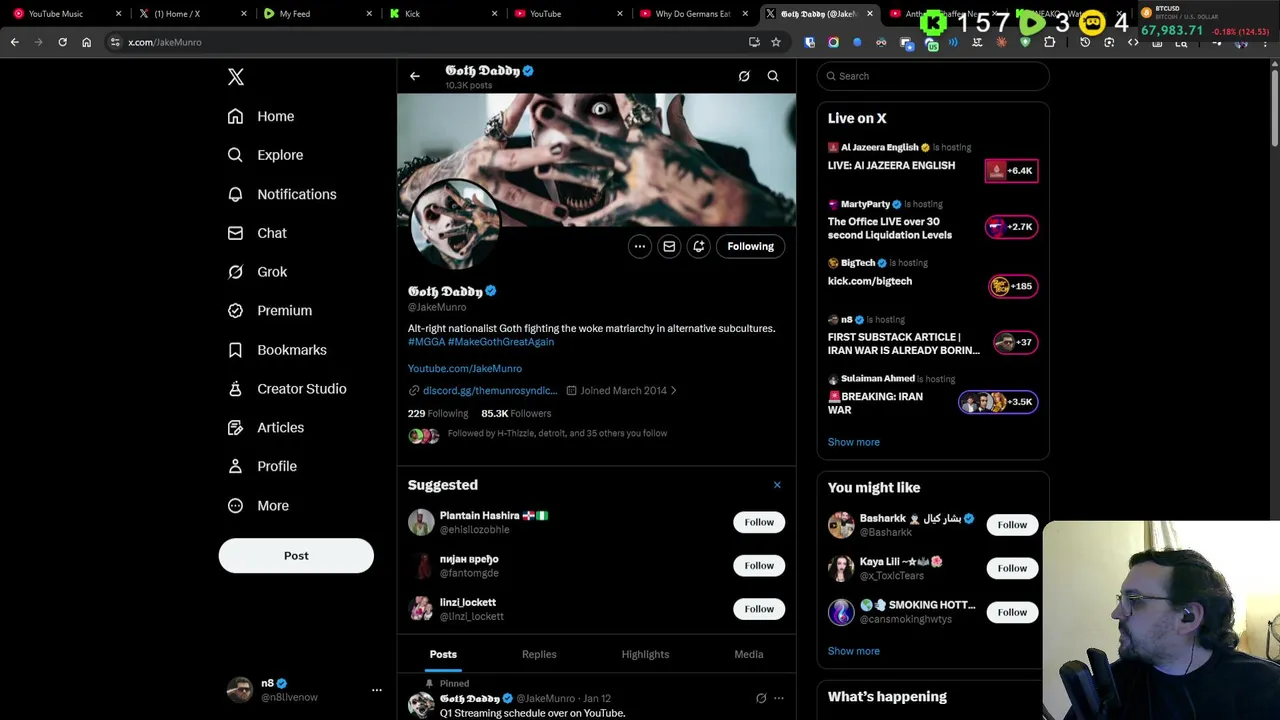Select the Posts tab
The image size is (1280, 720).
tap(443, 654)
